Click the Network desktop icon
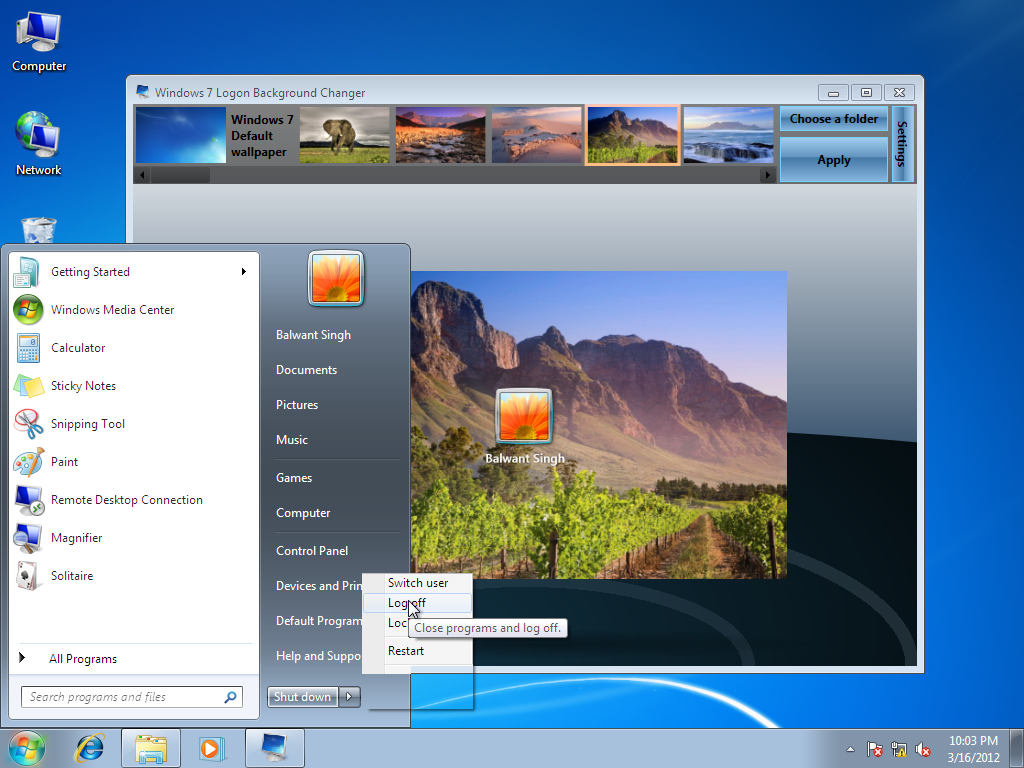This screenshot has width=1024, height=768. click(x=39, y=144)
